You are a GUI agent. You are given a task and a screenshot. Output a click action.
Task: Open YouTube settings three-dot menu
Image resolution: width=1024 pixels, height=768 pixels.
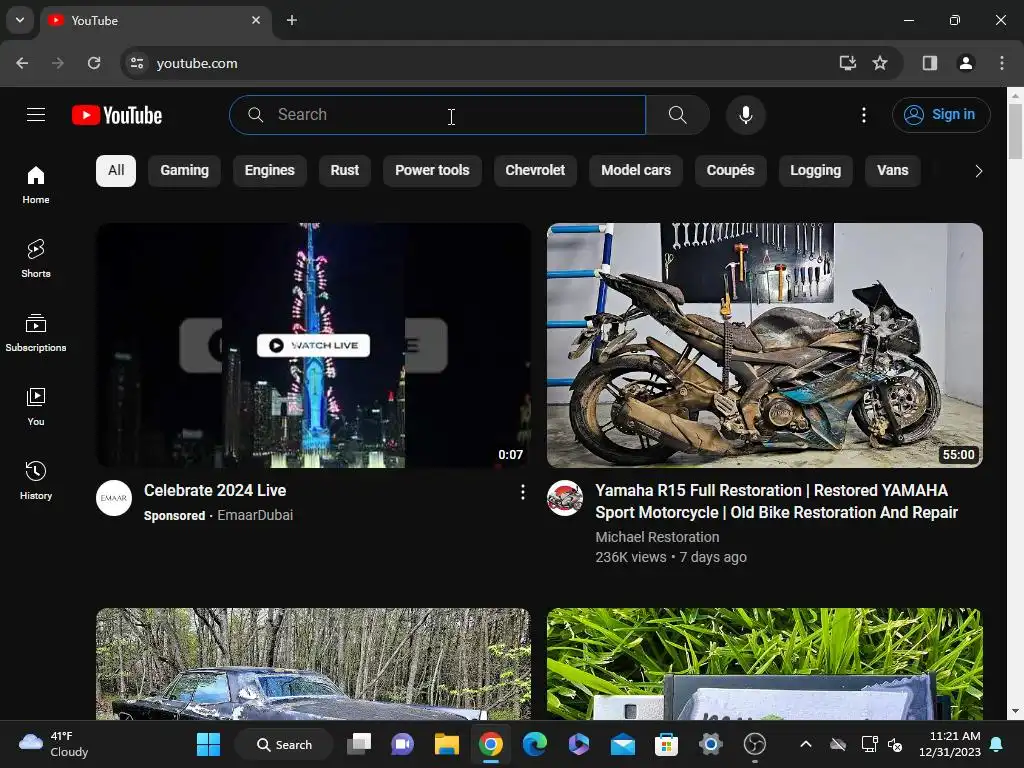pyautogui.click(x=863, y=115)
